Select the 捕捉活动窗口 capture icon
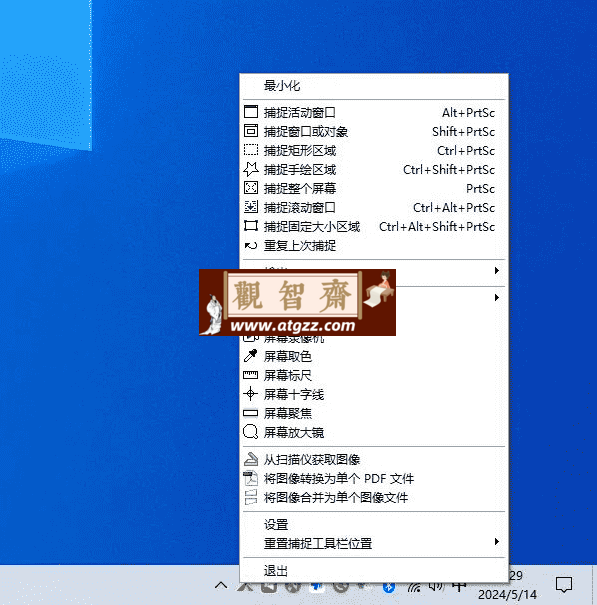597x605 pixels. click(x=251, y=112)
